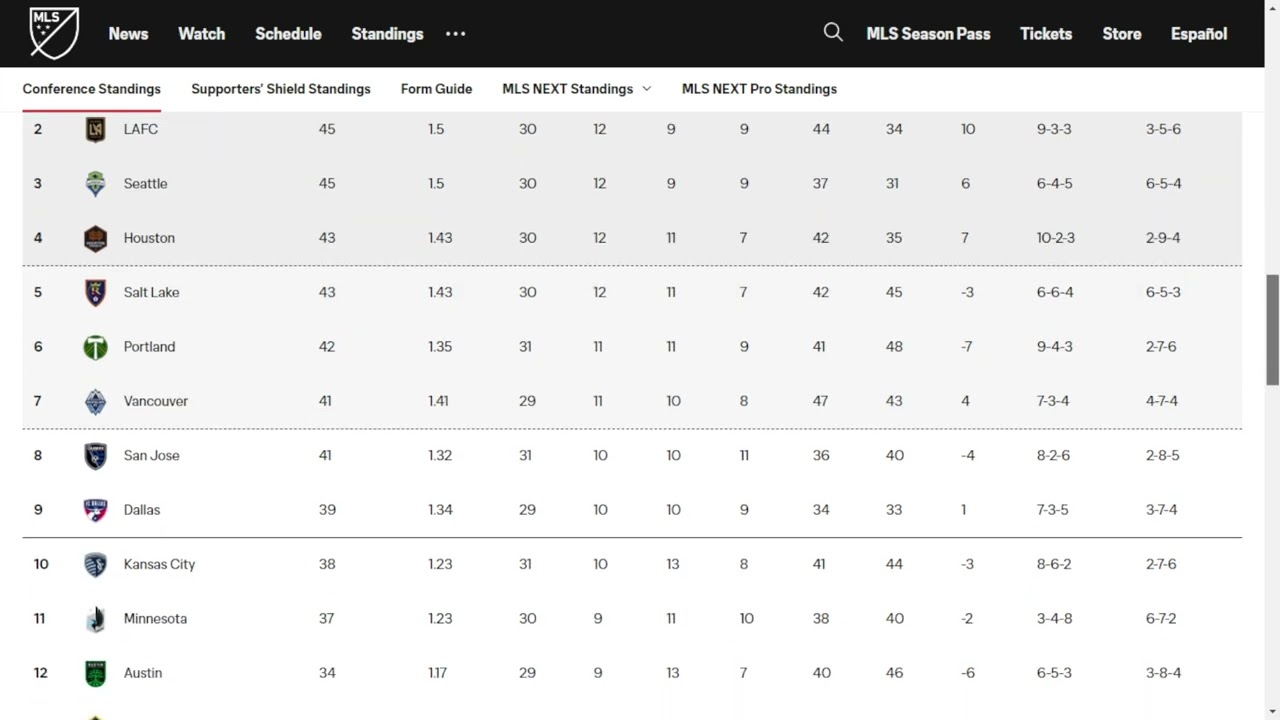Select Kansas City's points value 38
Image resolution: width=1280 pixels, height=720 pixels.
327,564
